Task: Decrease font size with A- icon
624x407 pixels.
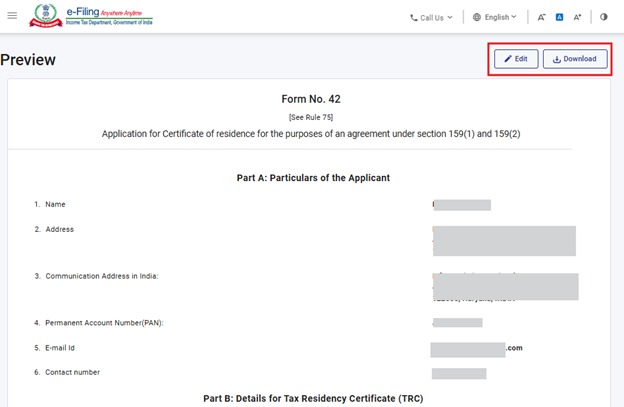Action: click(x=541, y=17)
